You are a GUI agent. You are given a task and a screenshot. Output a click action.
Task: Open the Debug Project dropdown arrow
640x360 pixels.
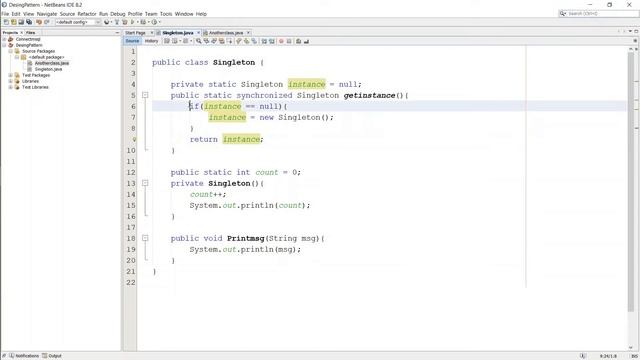tap(149, 22)
